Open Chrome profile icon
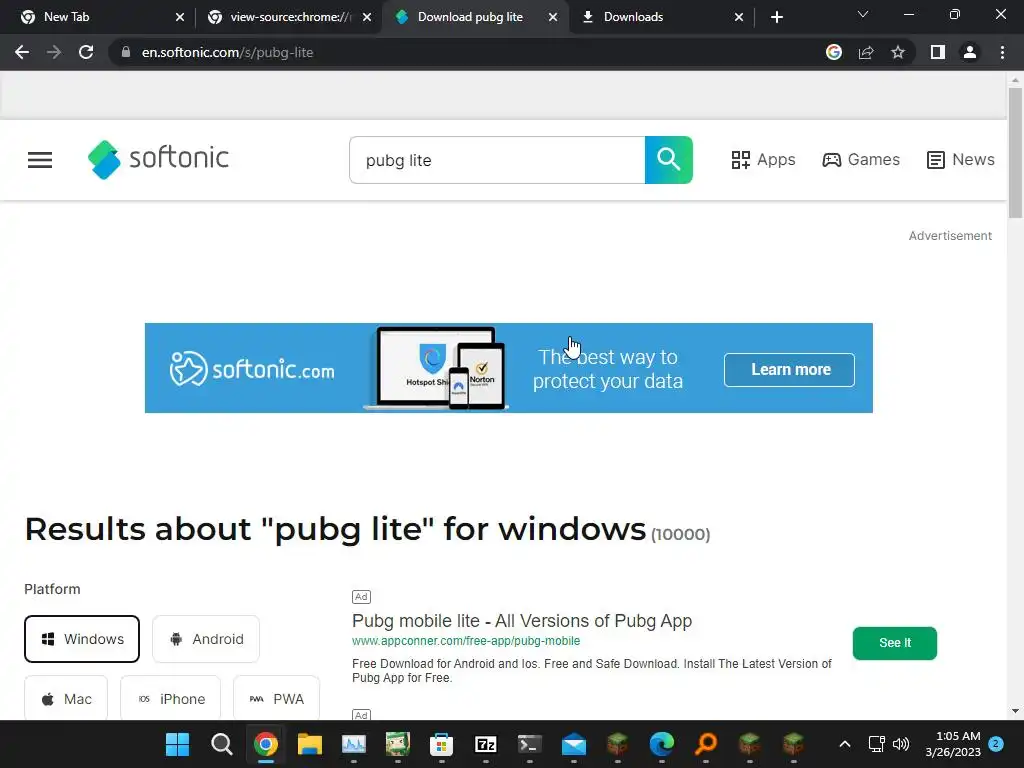Viewport: 1024px width, 768px height. (x=970, y=52)
